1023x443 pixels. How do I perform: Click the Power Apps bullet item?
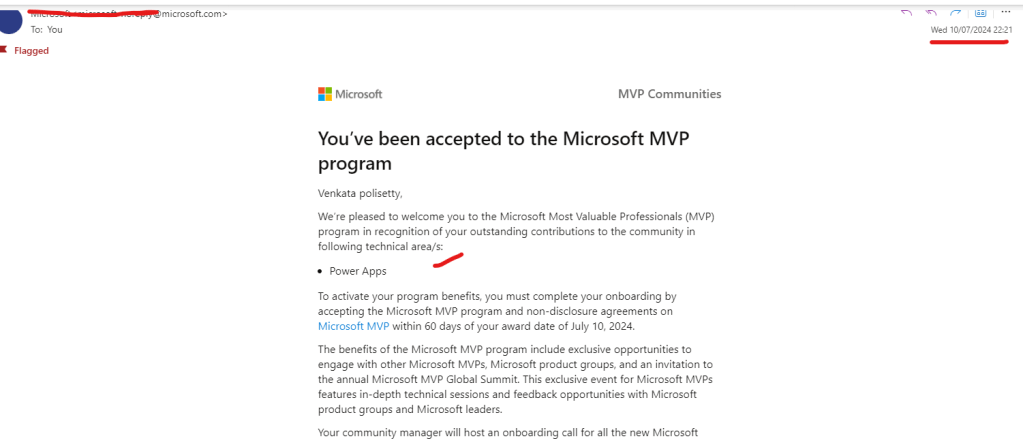point(357,271)
